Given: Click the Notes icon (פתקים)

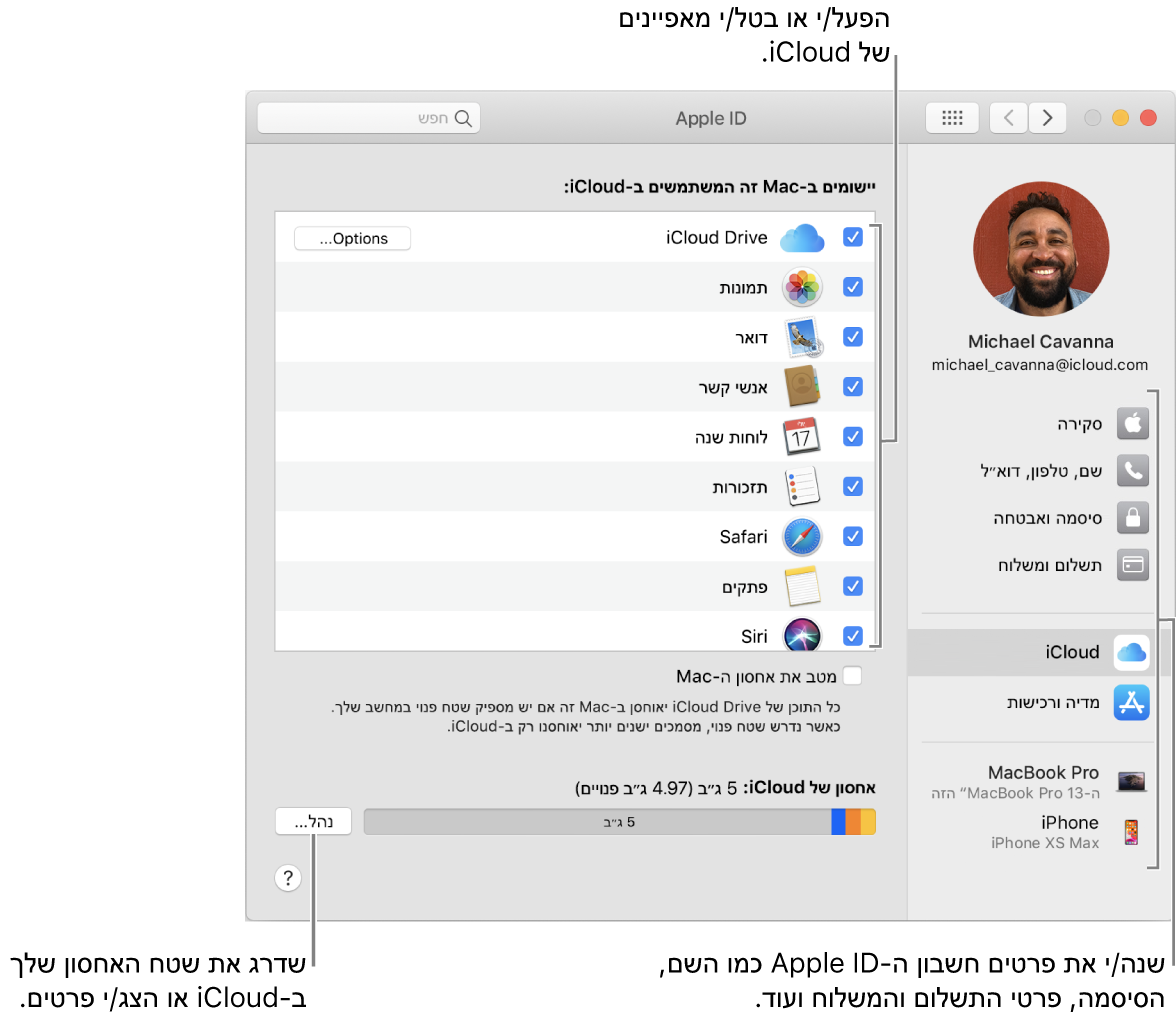Looking at the screenshot, I should coord(802,586).
